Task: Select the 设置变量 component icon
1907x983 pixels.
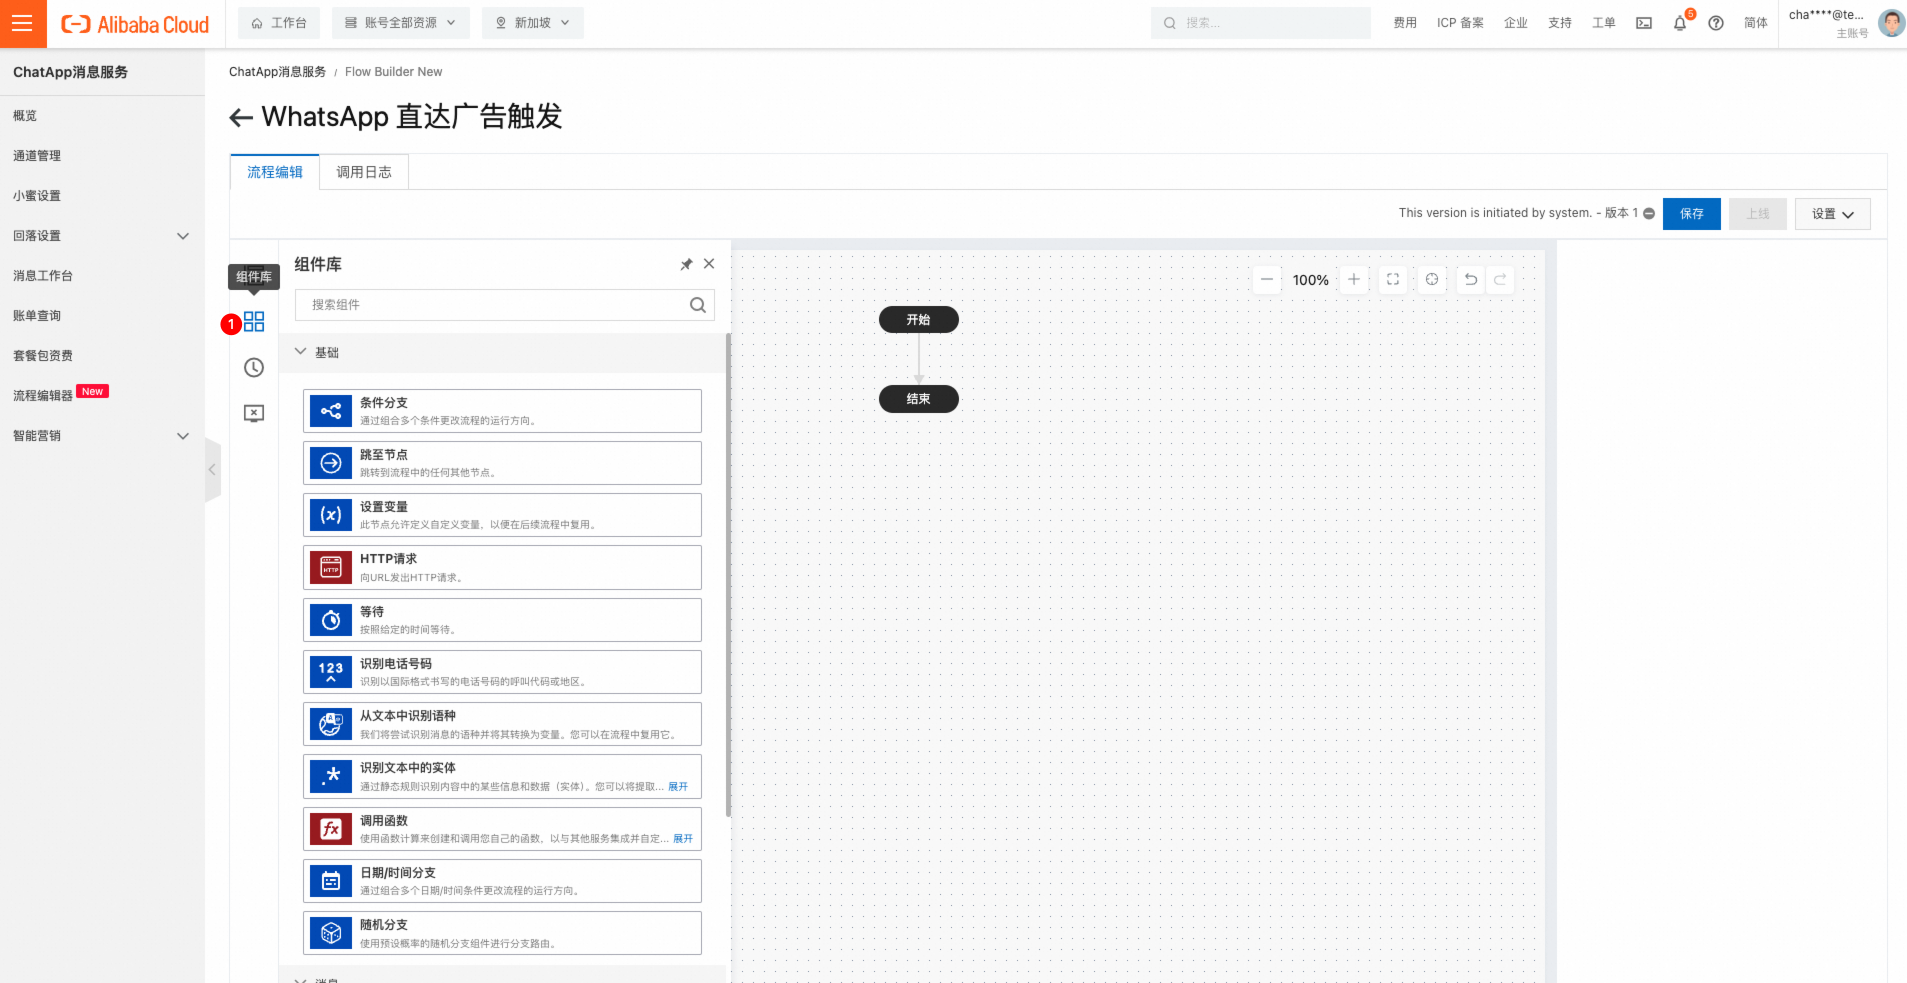Action: click(331, 515)
